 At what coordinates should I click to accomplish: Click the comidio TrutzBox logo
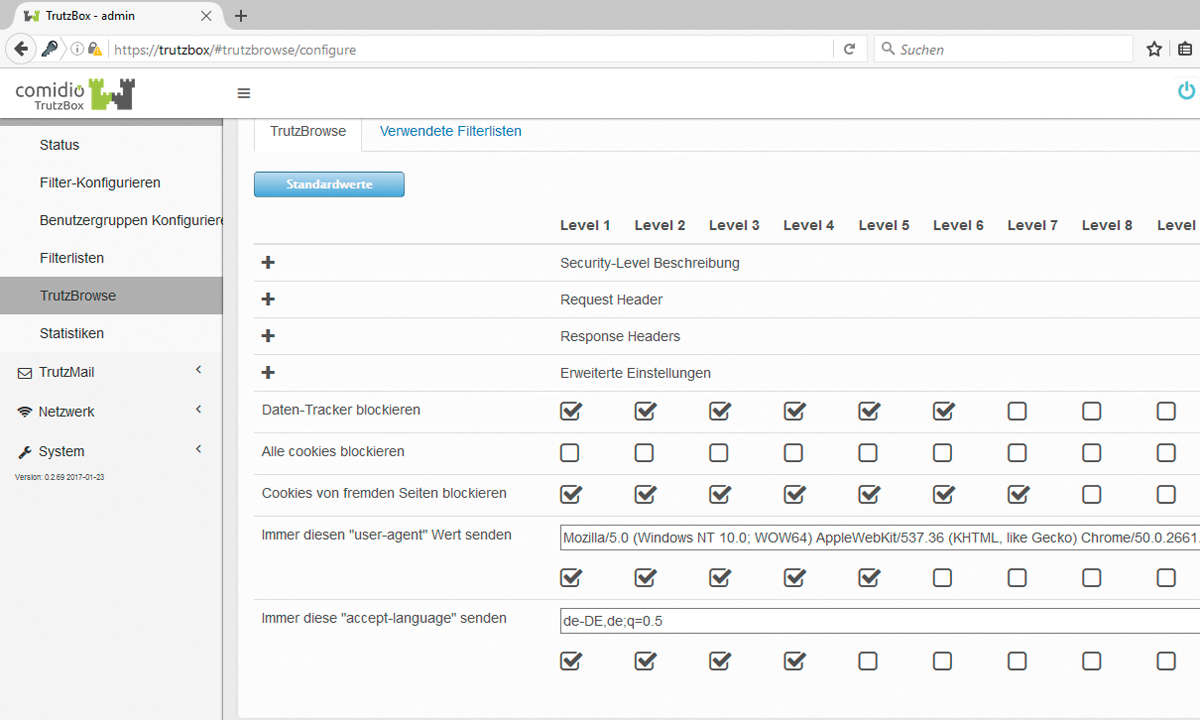(75, 94)
